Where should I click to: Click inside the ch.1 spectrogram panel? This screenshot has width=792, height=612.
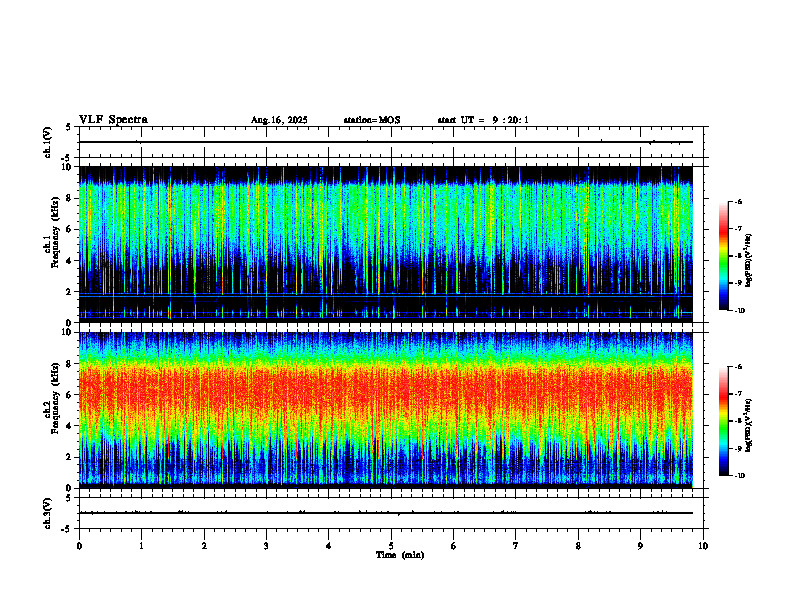(x=386, y=244)
